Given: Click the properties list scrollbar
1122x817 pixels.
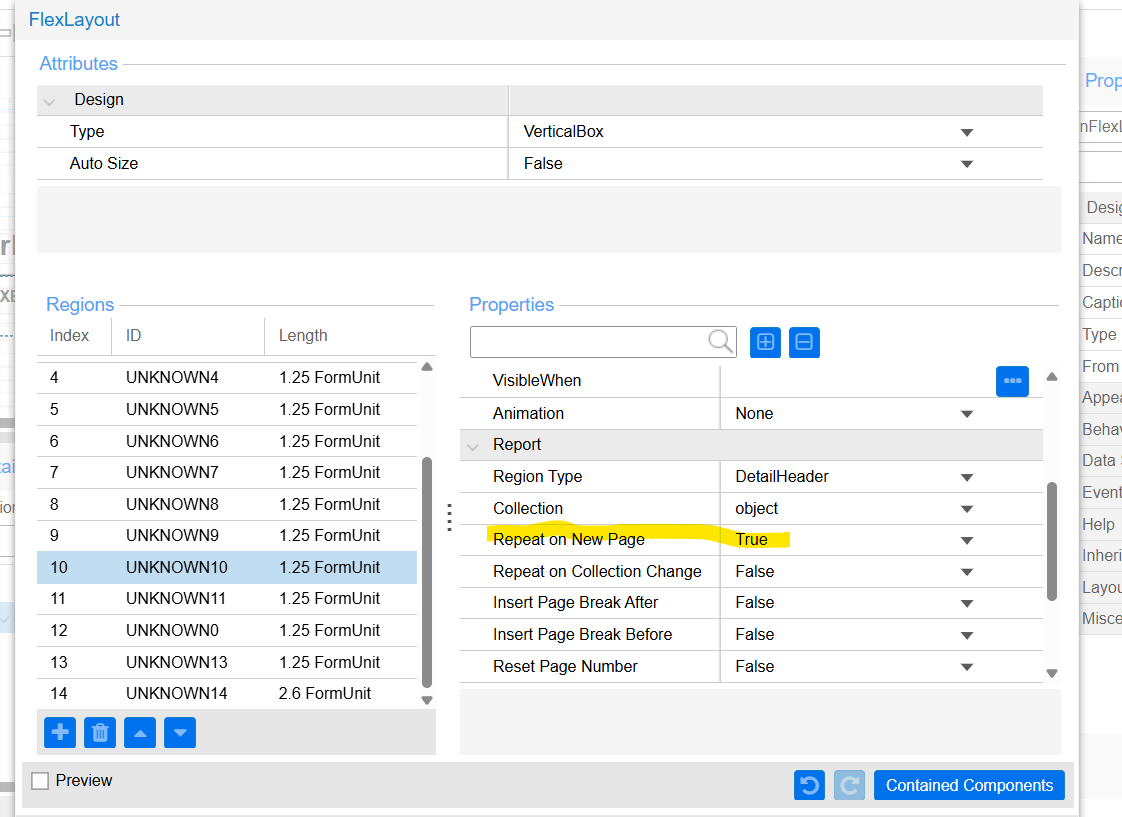Looking at the screenshot, I should [1052, 542].
